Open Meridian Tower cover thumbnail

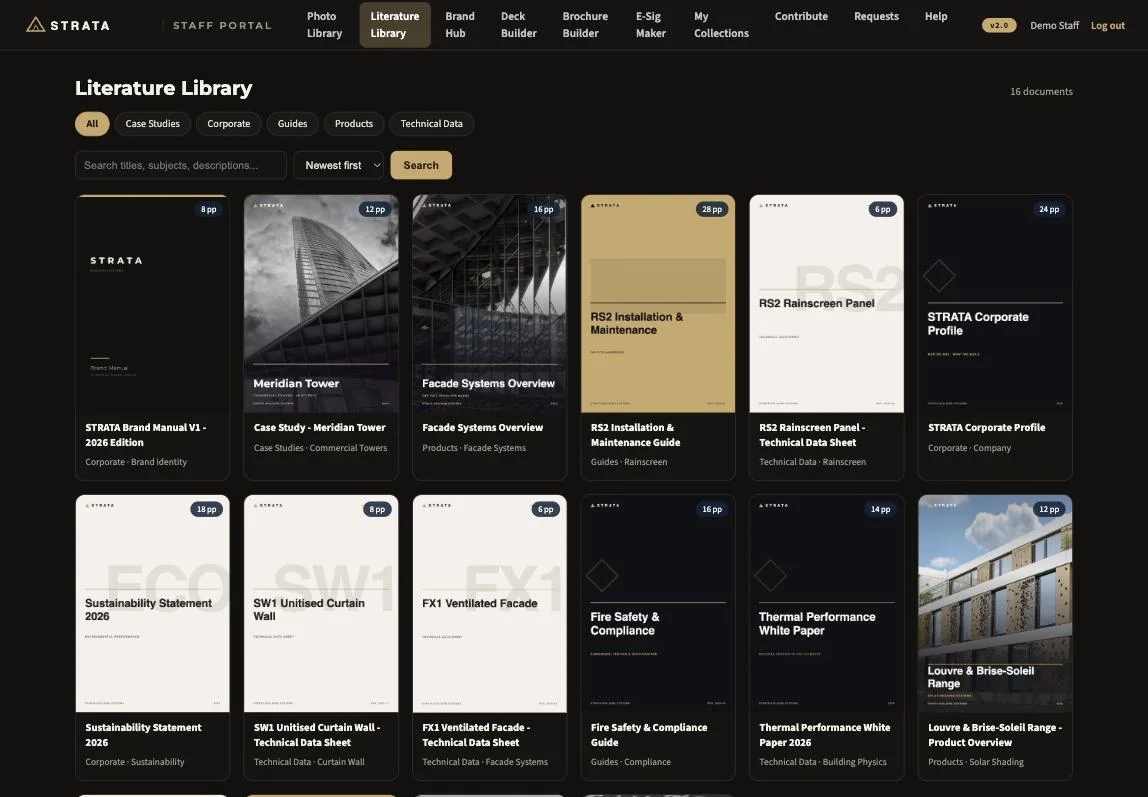321,304
